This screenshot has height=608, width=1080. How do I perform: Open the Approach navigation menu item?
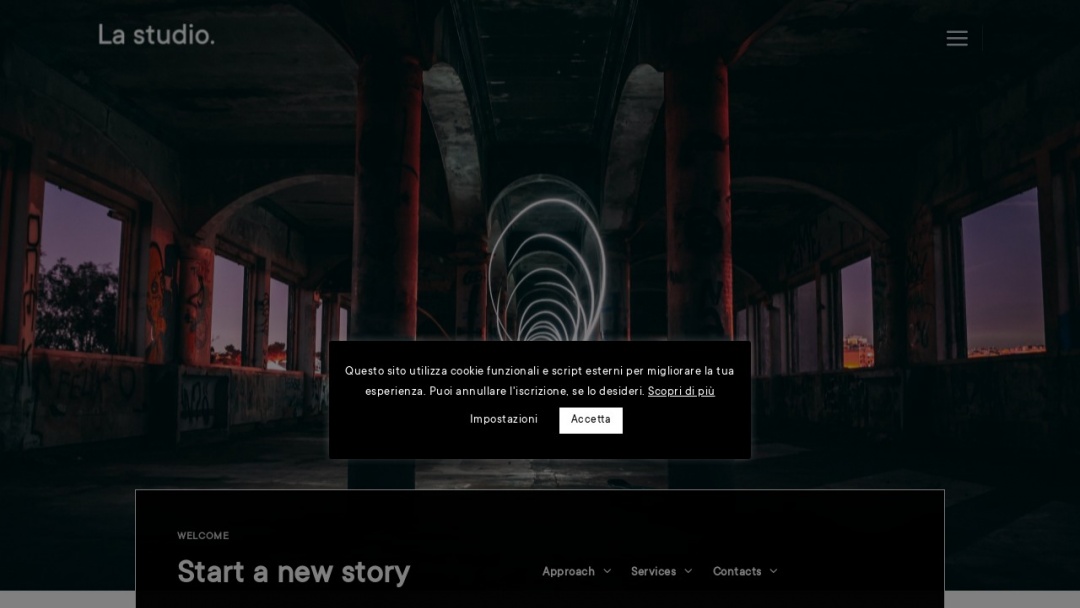click(568, 571)
